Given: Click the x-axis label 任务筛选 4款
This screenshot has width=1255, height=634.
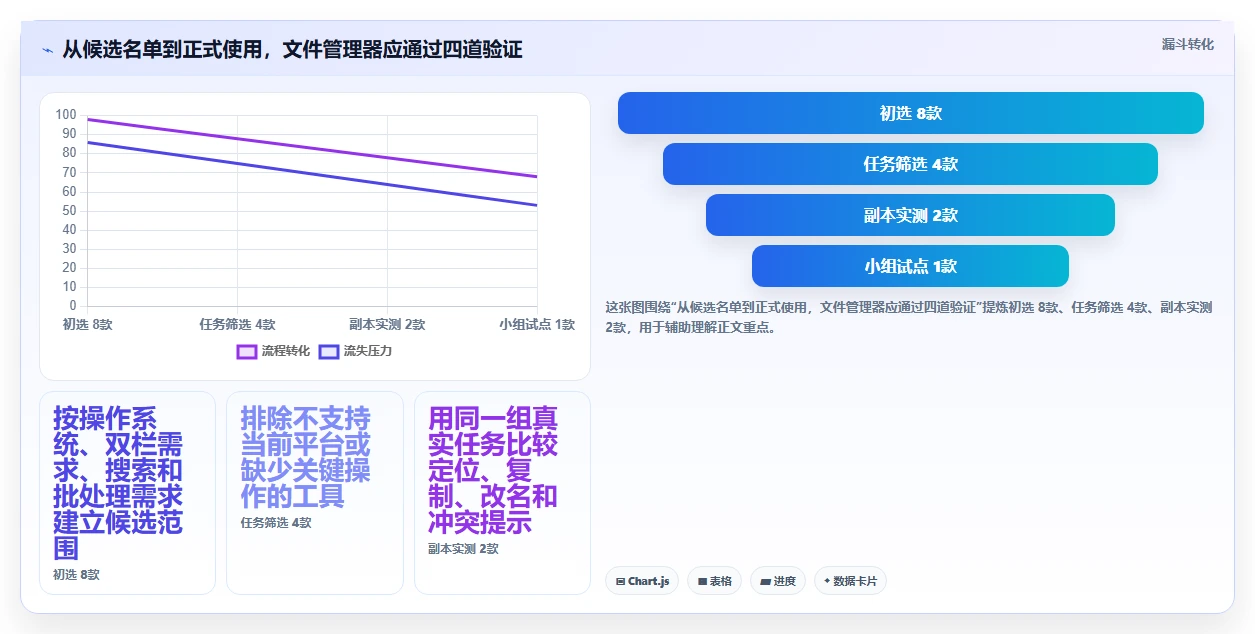Looking at the screenshot, I should (237, 324).
